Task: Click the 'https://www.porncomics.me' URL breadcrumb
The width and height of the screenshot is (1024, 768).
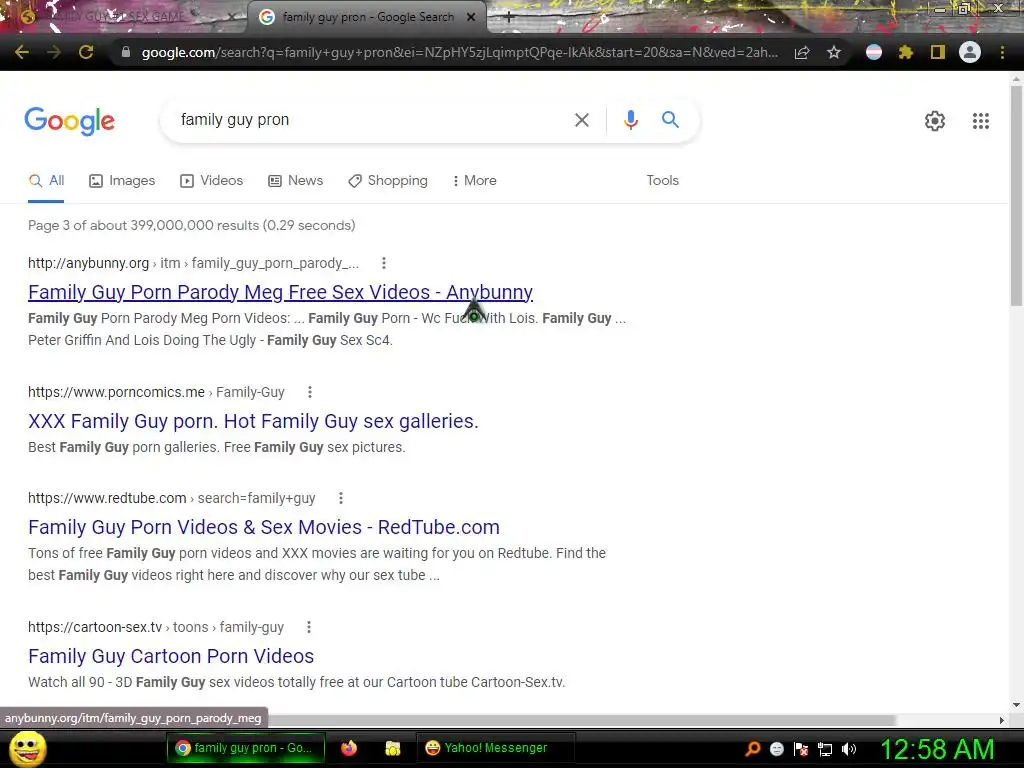Action: [x=116, y=392]
